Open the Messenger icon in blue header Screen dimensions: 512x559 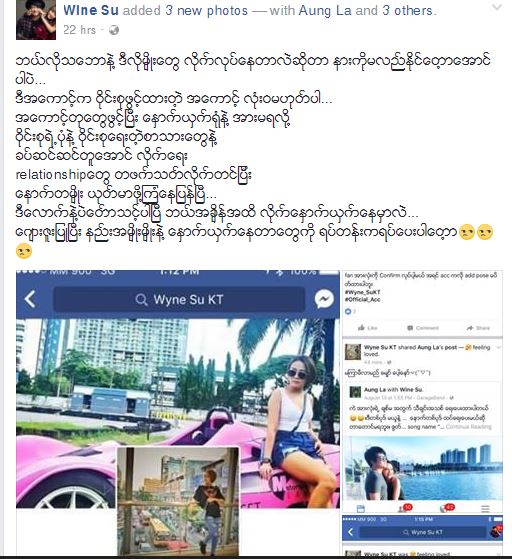coord(324,299)
